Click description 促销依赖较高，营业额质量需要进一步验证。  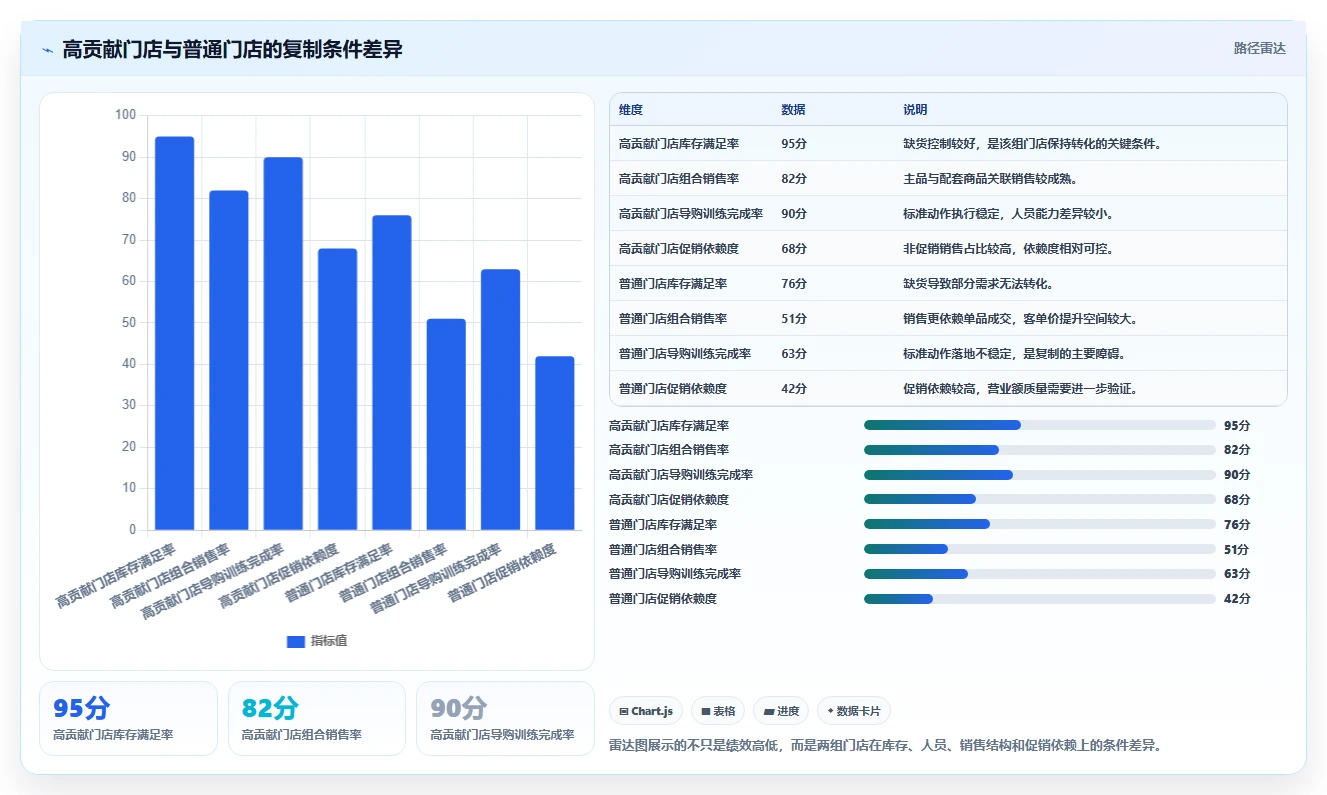pyautogui.click(x=1020, y=389)
